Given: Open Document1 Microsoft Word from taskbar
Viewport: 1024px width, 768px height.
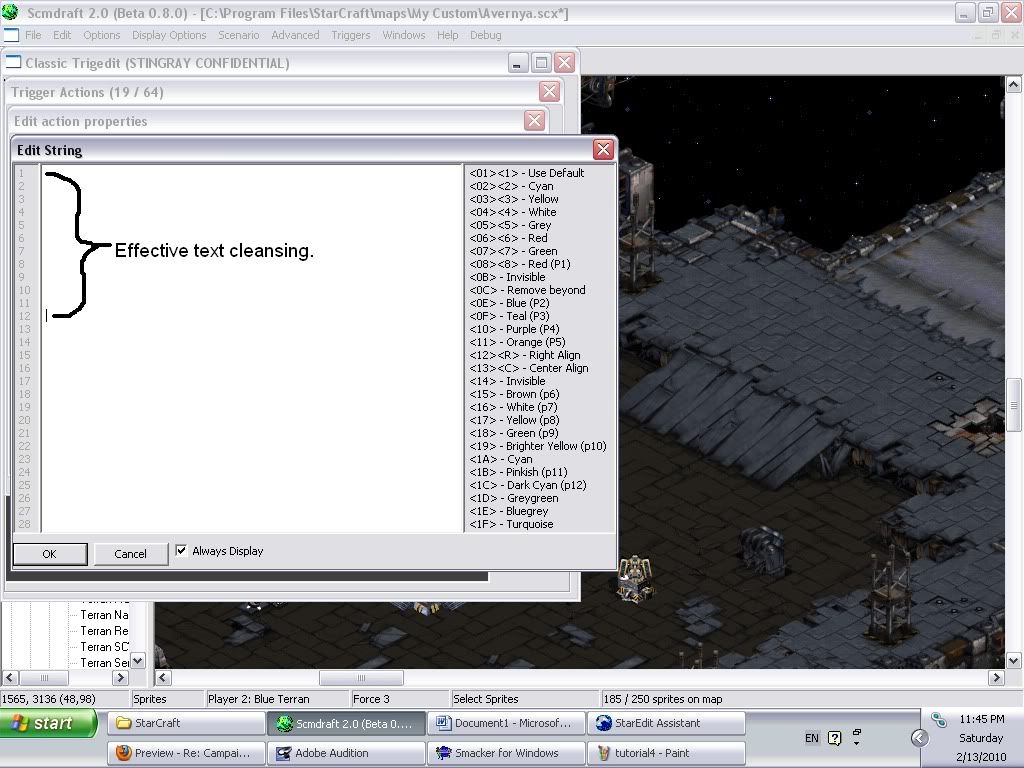Looking at the screenshot, I should pyautogui.click(x=505, y=723).
